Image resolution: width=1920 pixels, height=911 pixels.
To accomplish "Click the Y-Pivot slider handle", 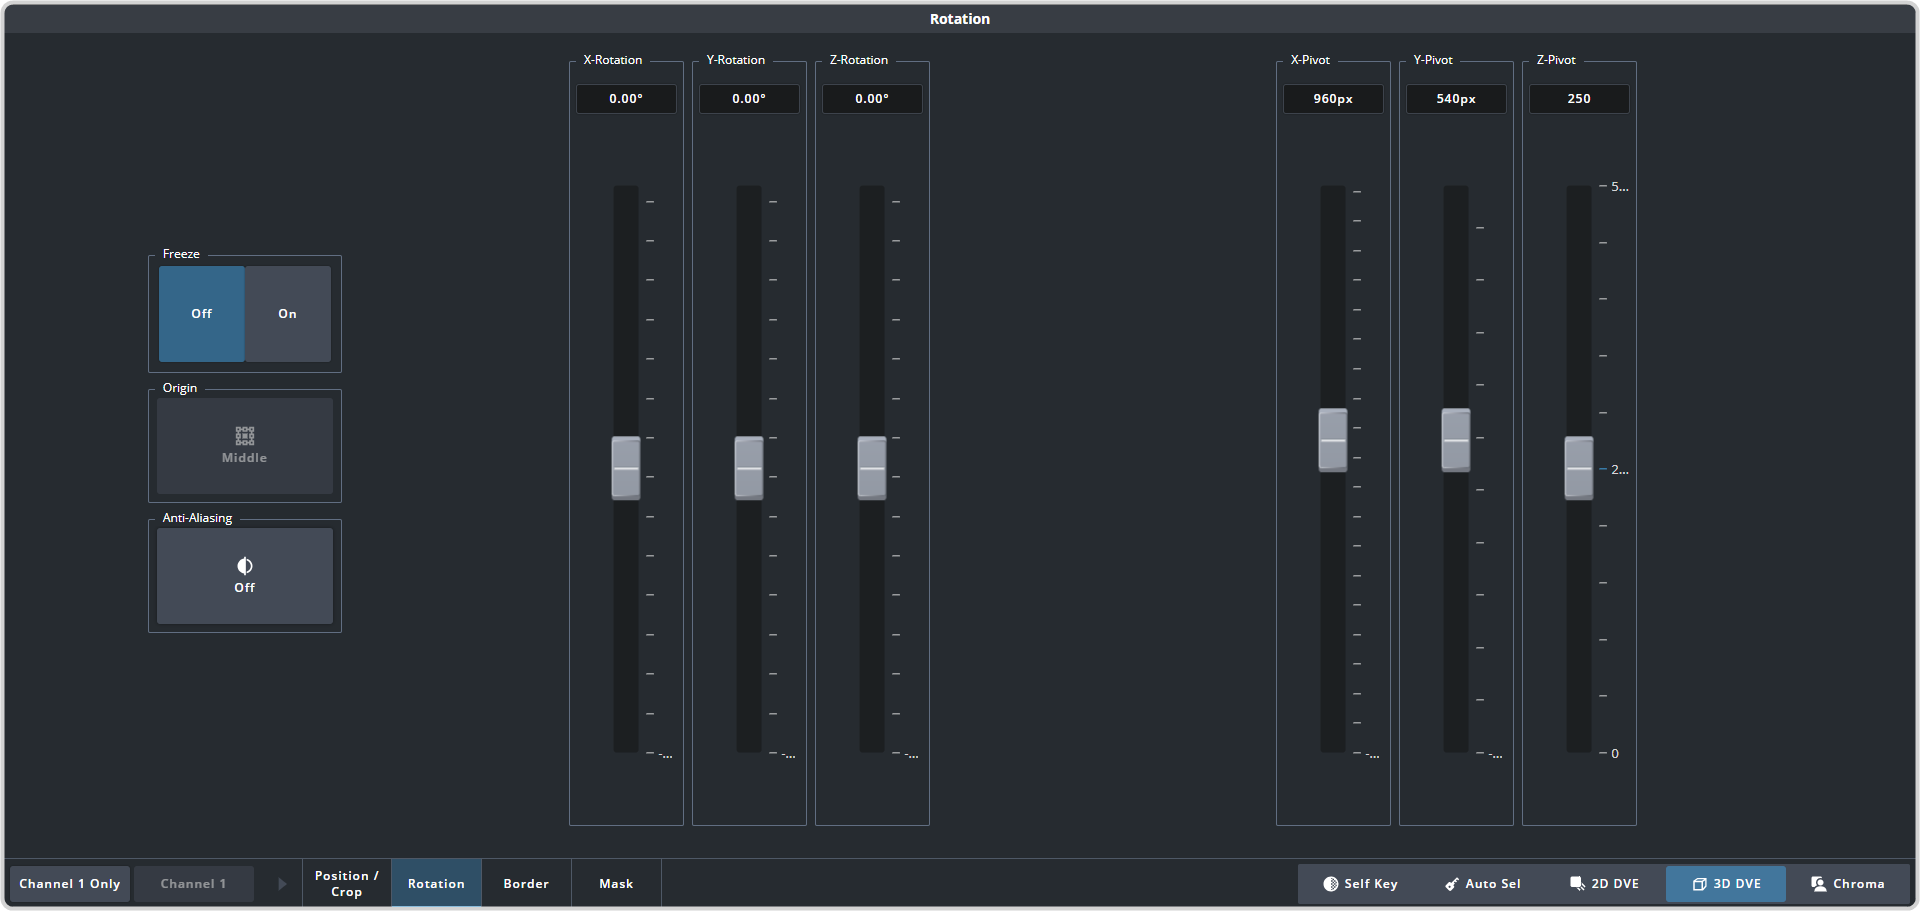I will click(x=1456, y=440).
